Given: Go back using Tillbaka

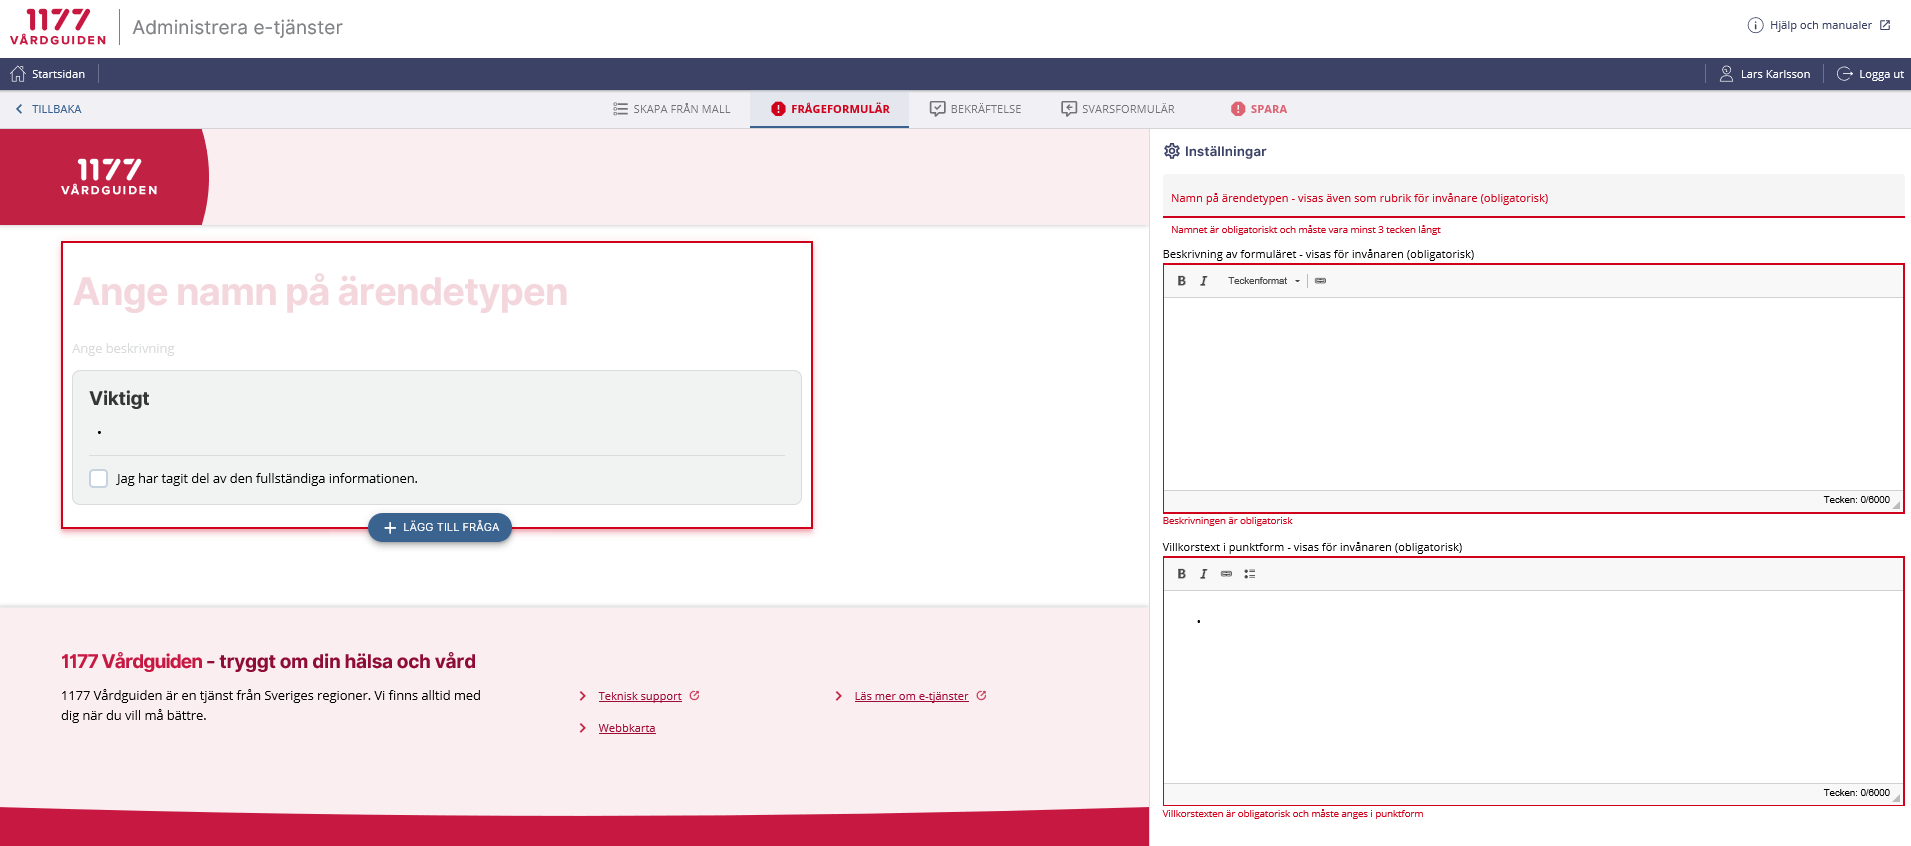Looking at the screenshot, I should click(48, 109).
